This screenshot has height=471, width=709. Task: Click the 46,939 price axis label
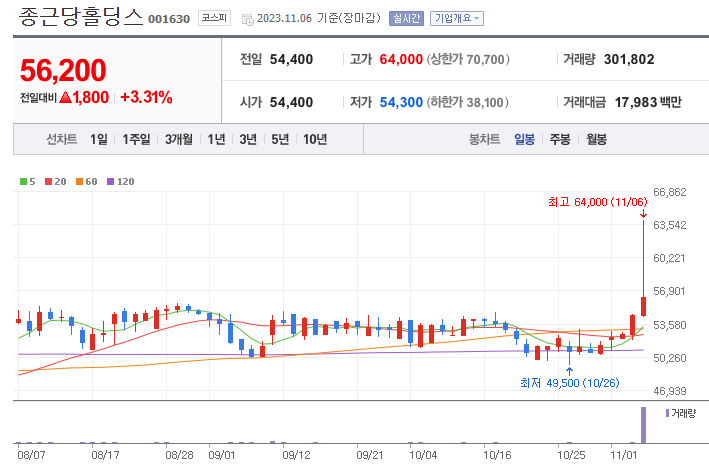click(x=670, y=391)
